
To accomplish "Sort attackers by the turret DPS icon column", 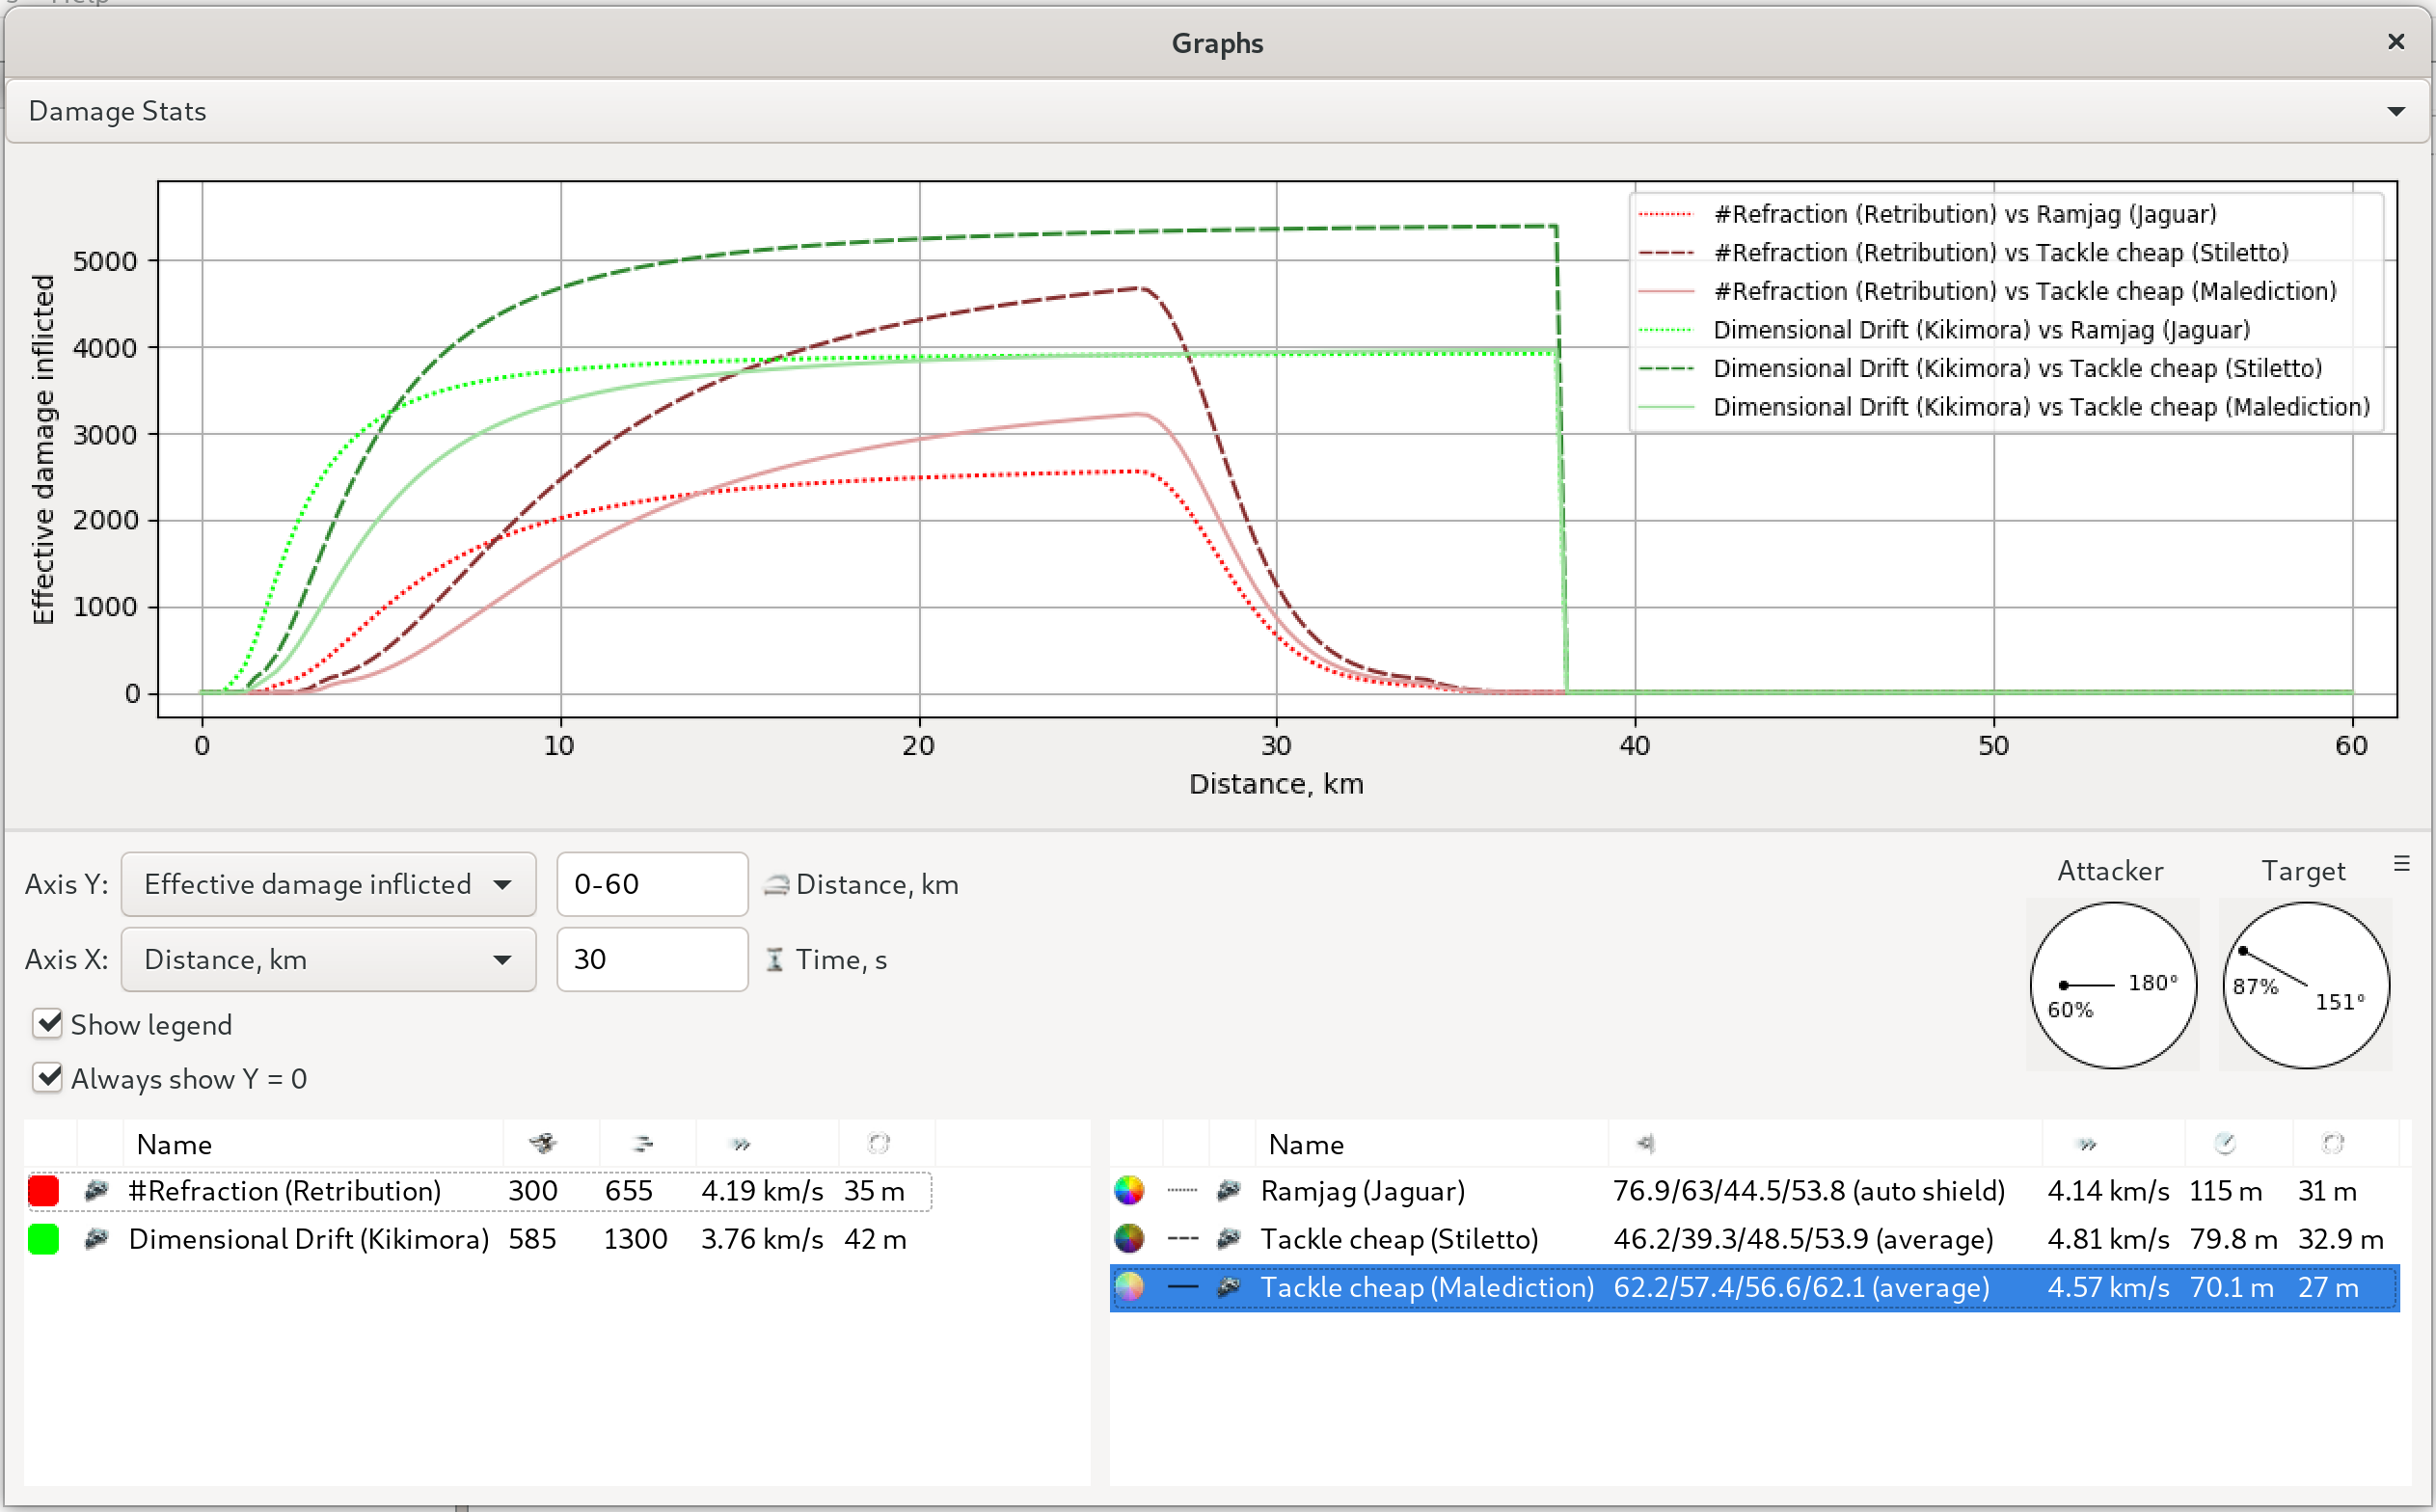I will point(543,1143).
